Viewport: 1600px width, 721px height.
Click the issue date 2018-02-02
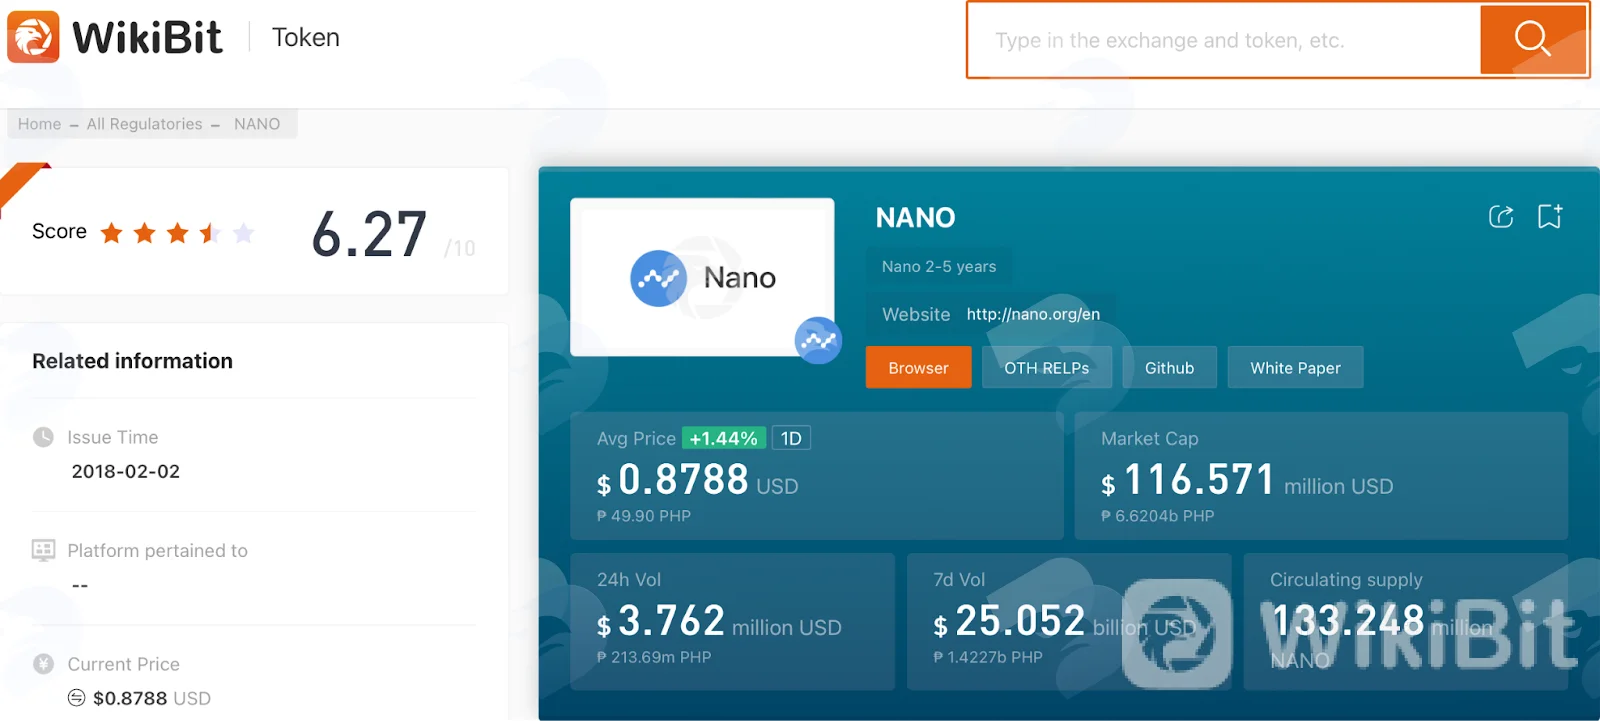(x=126, y=471)
